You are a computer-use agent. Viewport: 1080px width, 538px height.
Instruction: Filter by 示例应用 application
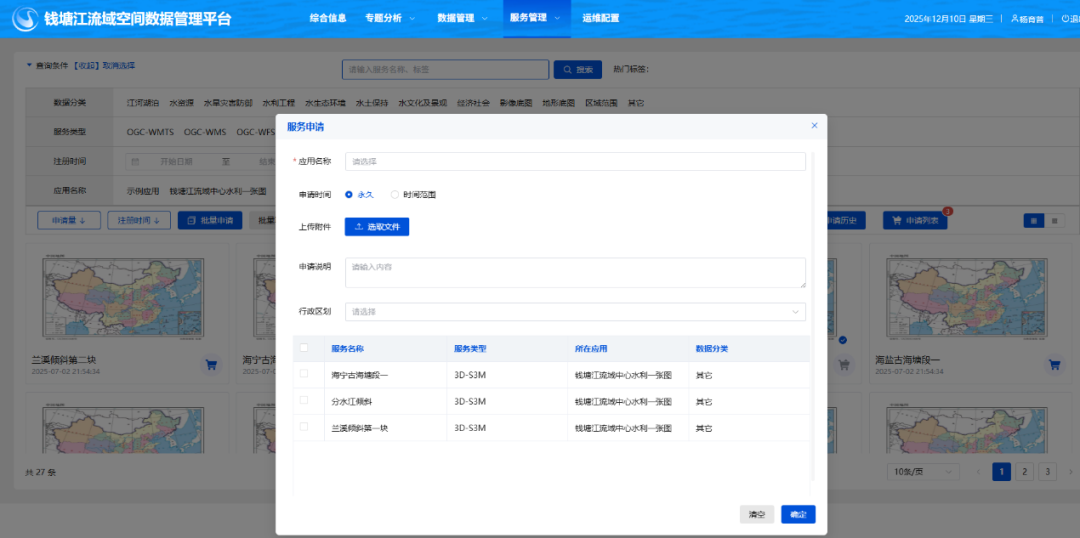click(143, 191)
